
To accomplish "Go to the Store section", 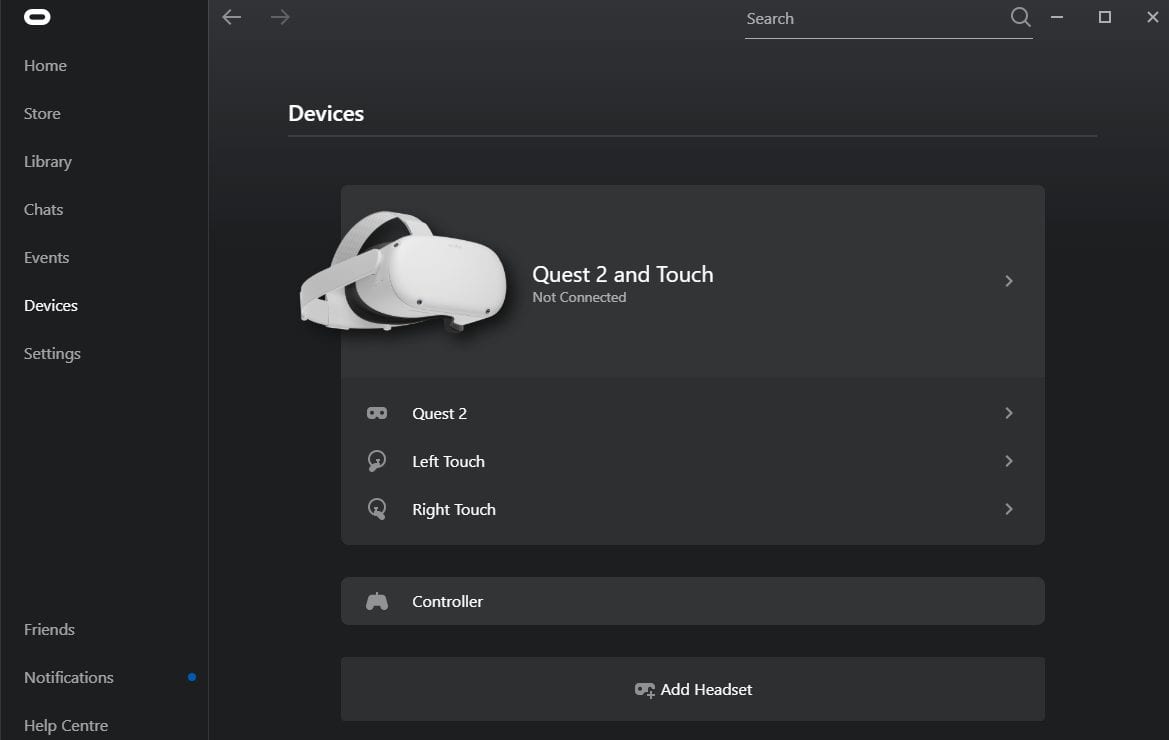I will tap(41, 113).
